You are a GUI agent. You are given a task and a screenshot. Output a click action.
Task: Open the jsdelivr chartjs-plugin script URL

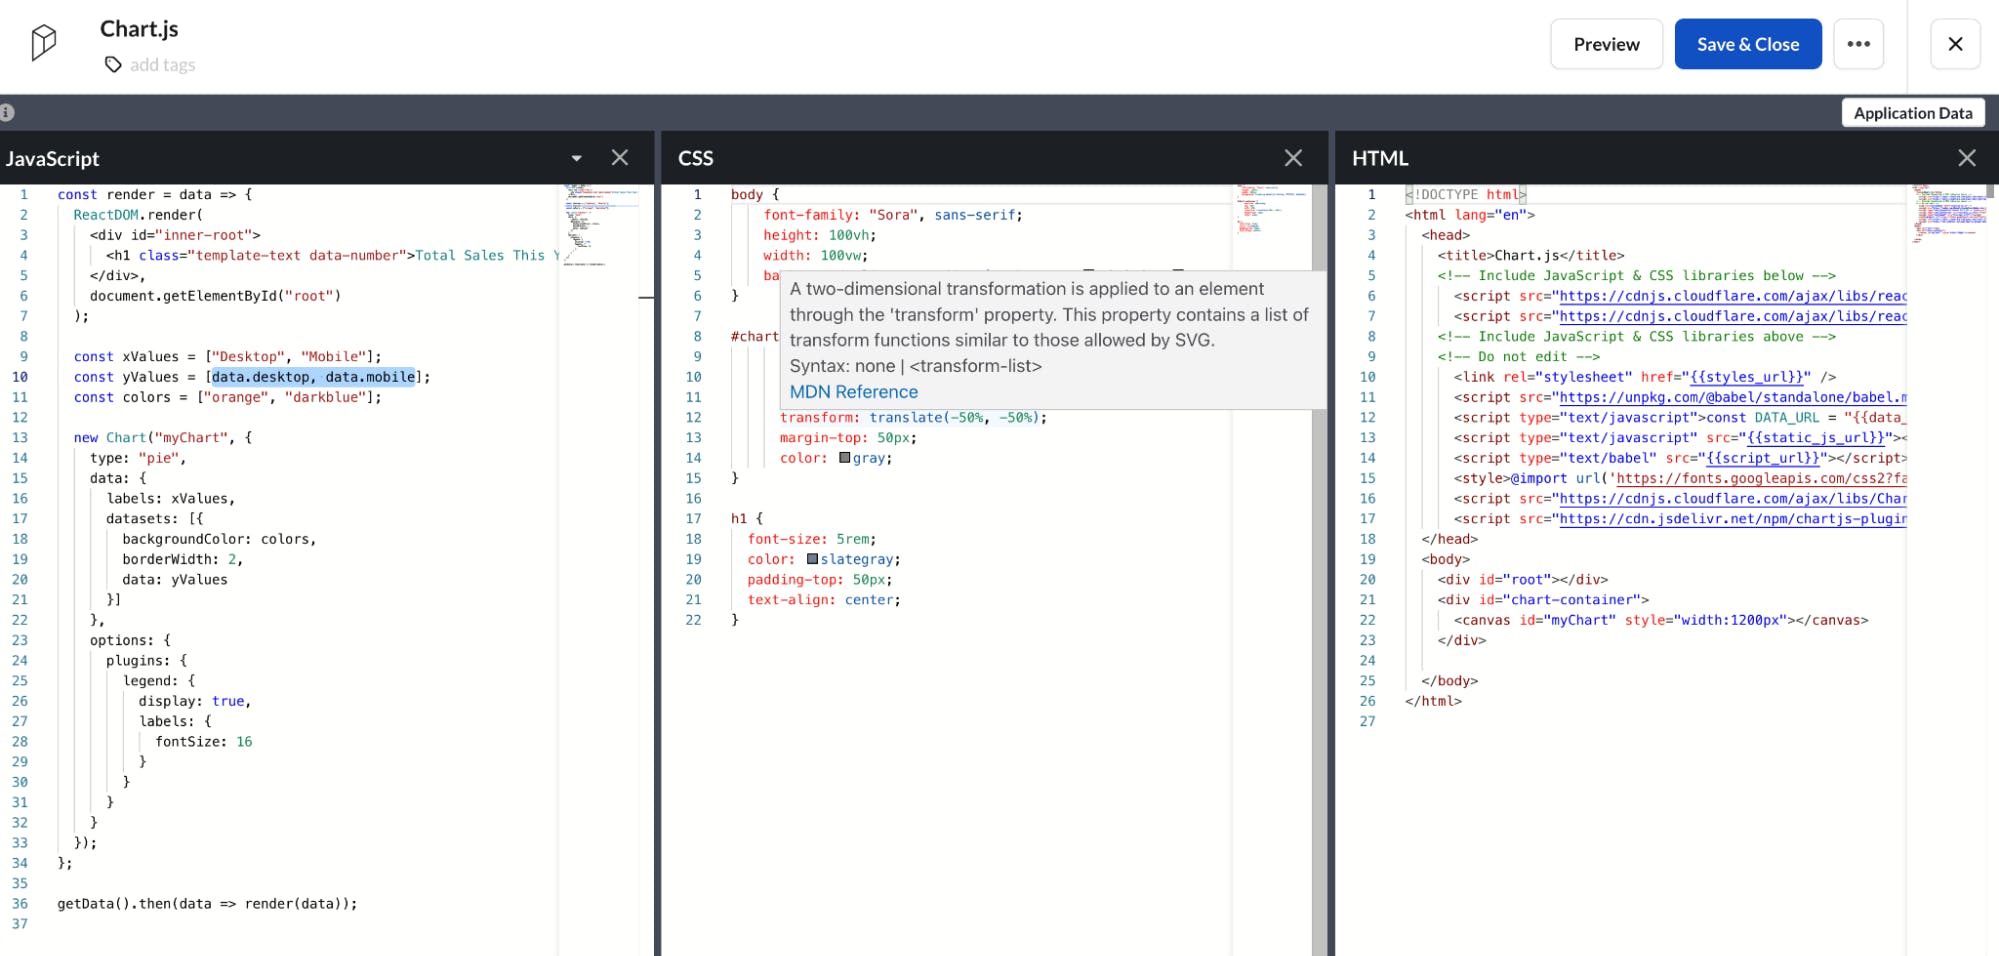[x=1732, y=519]
